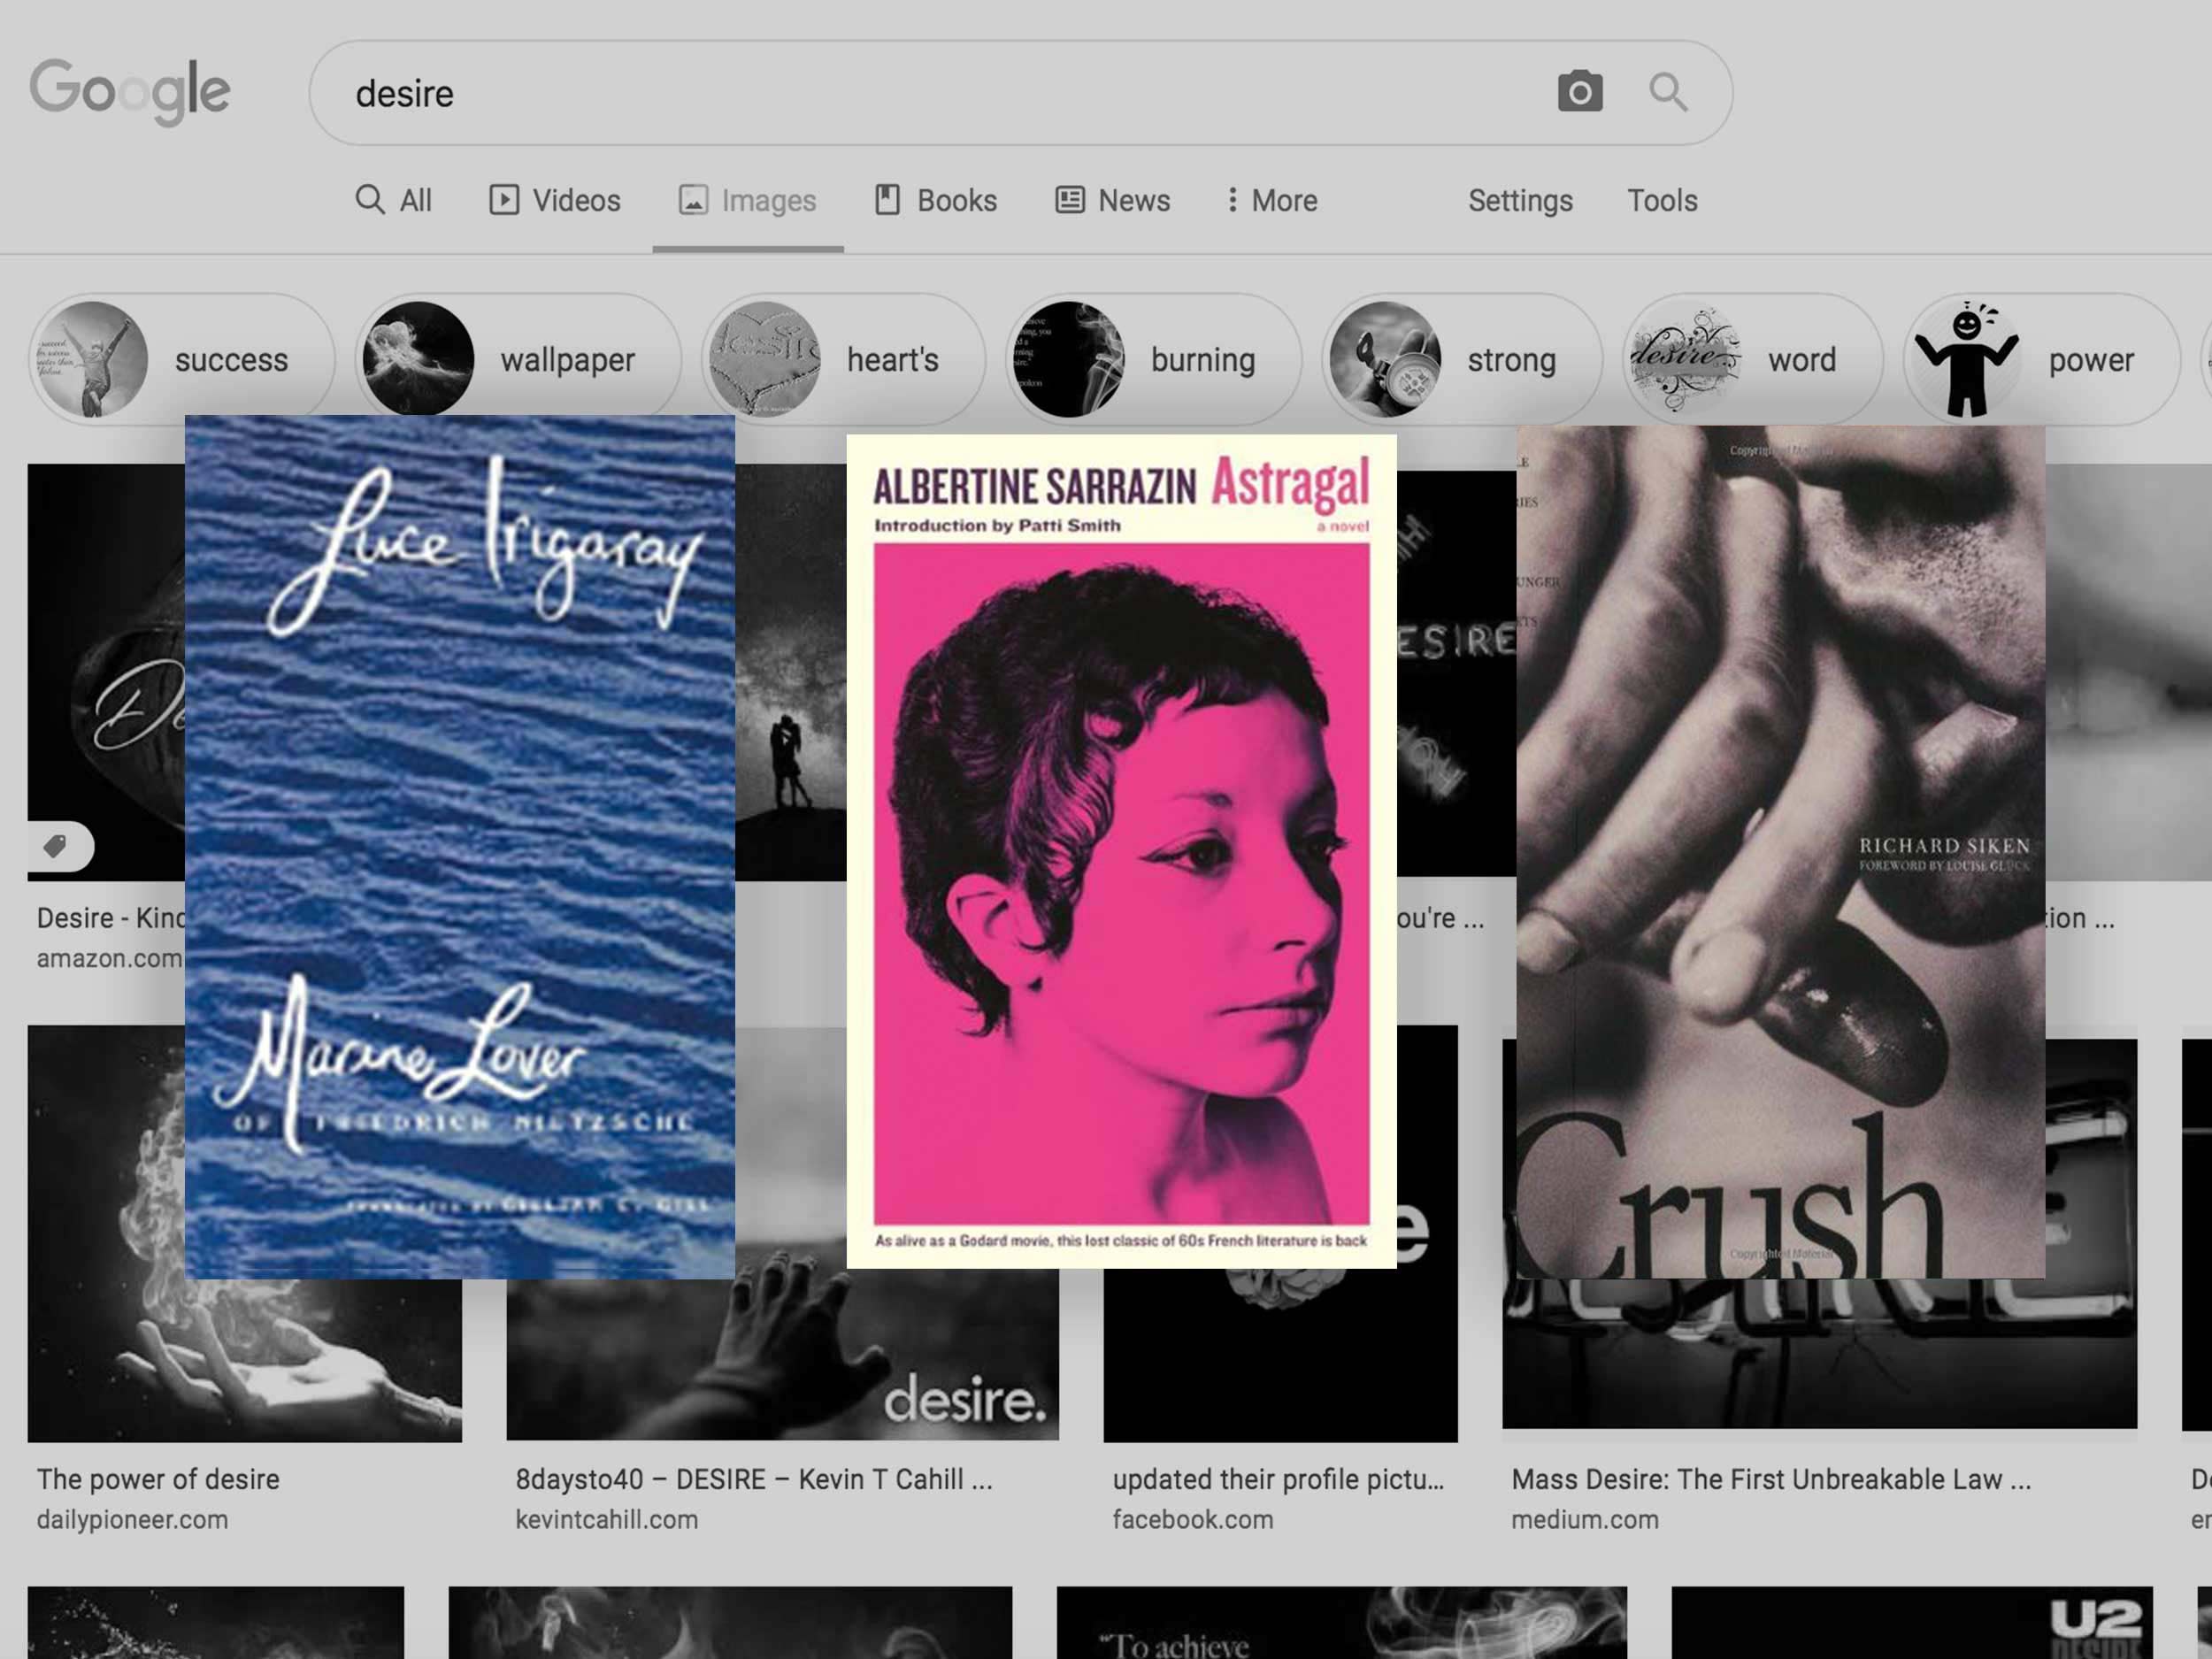Switch to the Videos tab

click(x=555, y=200)
